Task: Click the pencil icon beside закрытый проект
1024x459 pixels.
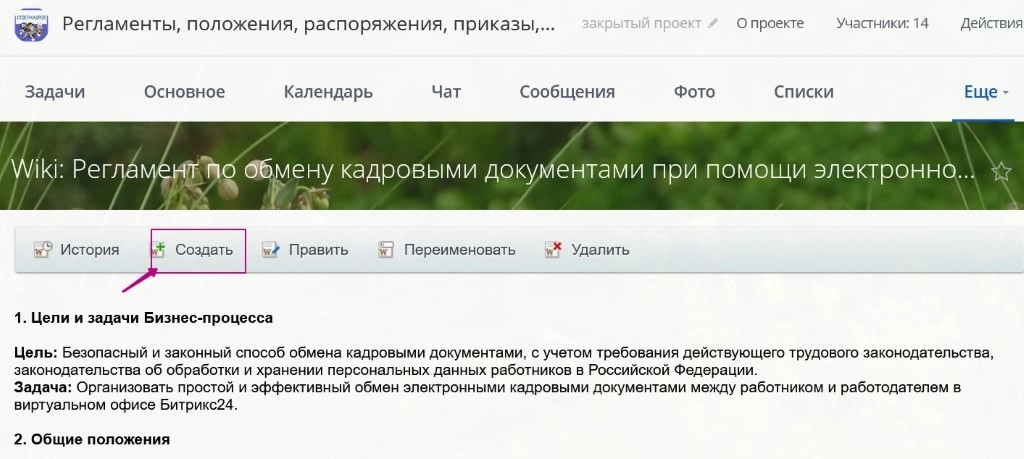Action: [712, 24]
